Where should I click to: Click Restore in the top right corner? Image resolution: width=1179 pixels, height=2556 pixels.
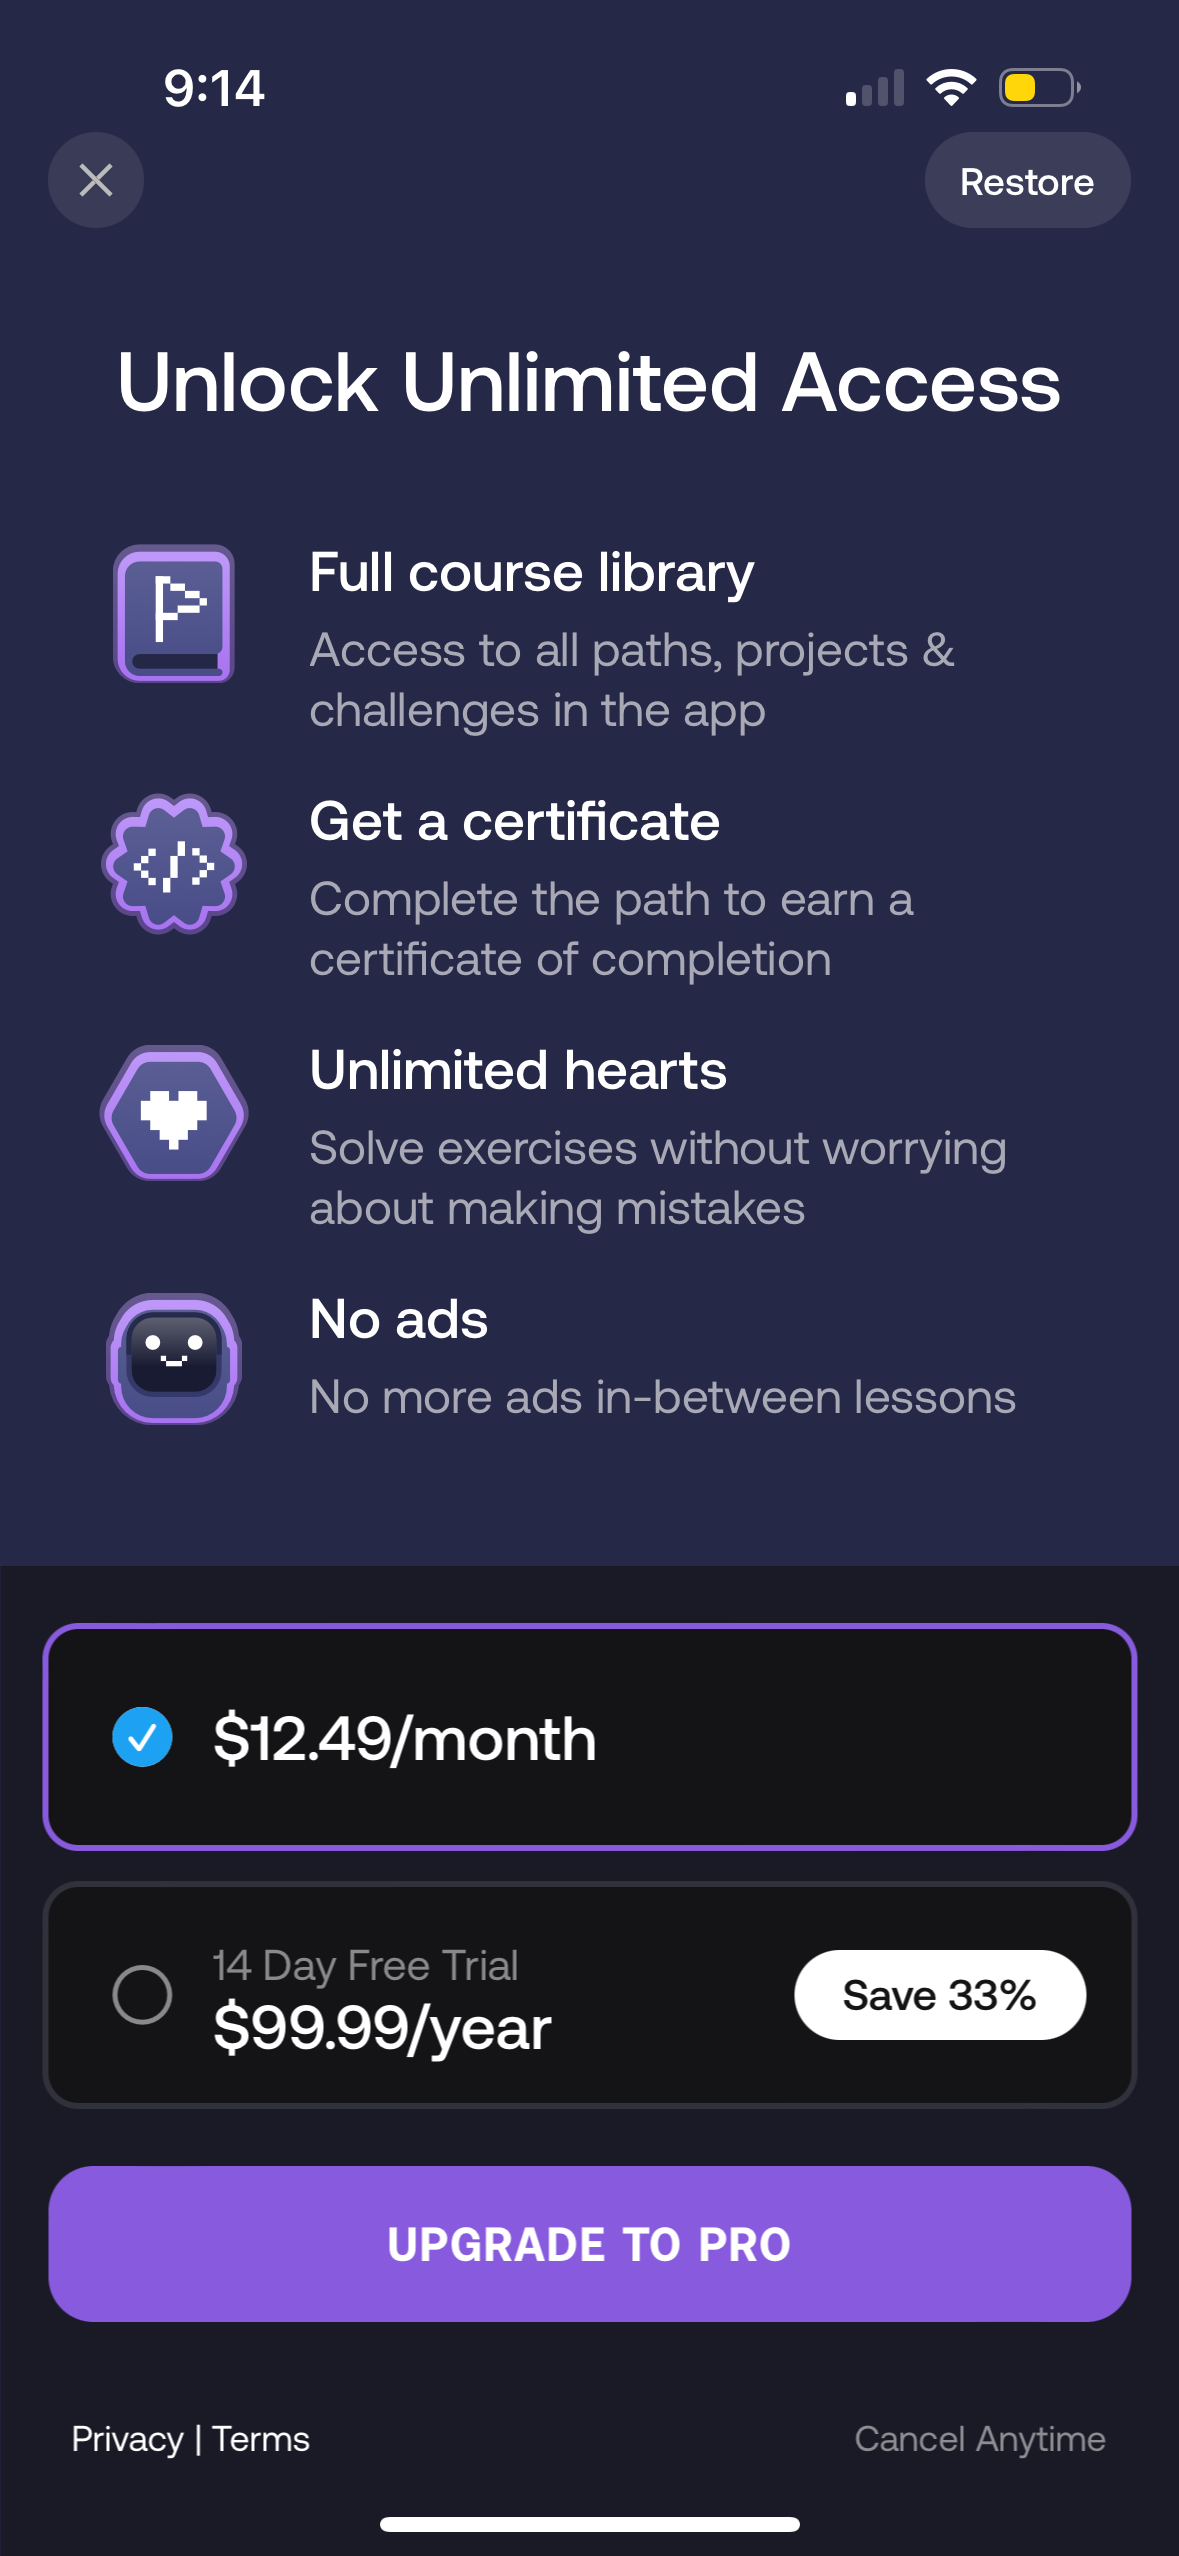click(1027, 180)
